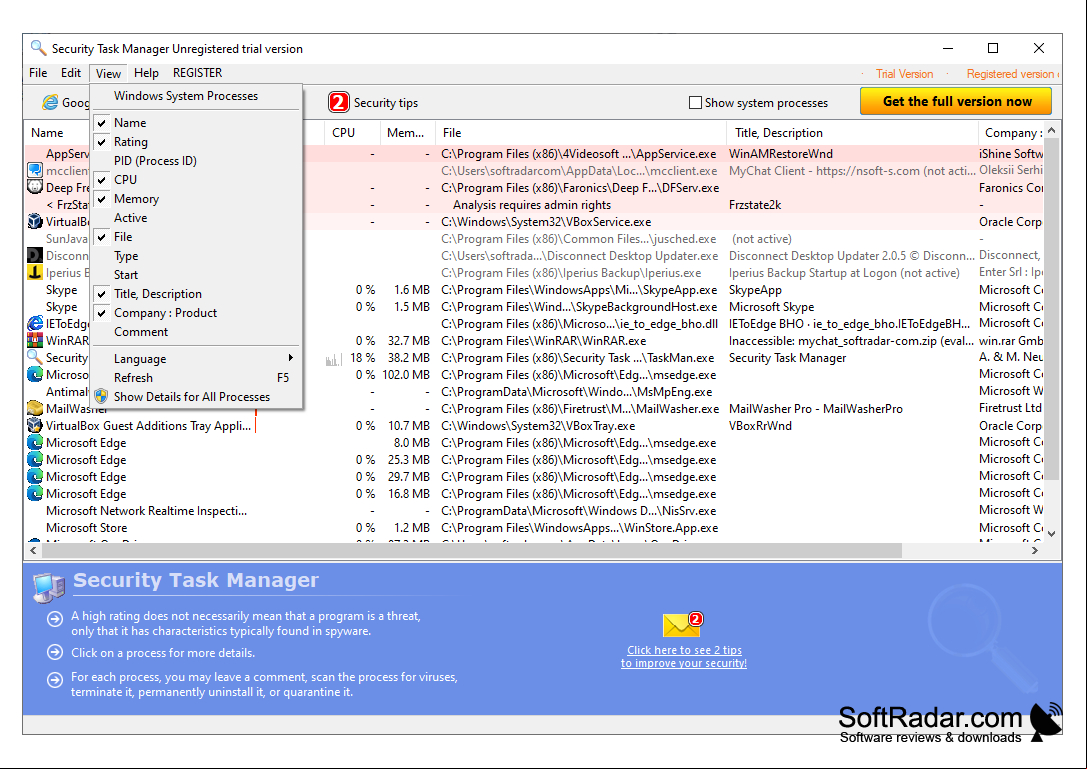Enable the Show system processes checkbox
The height and width of the screenshot is (769, 1087).
(x=695, y=103)
